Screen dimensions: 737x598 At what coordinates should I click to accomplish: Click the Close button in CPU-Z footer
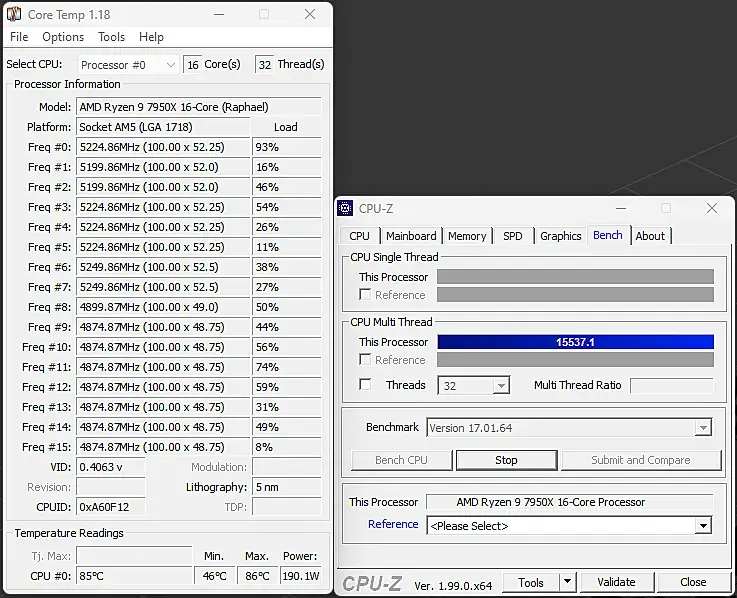(x=693, y=582)
